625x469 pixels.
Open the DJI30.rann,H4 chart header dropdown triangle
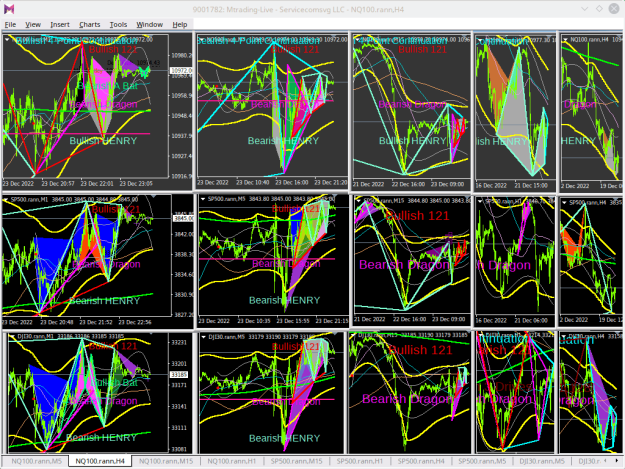coord(564,336)
